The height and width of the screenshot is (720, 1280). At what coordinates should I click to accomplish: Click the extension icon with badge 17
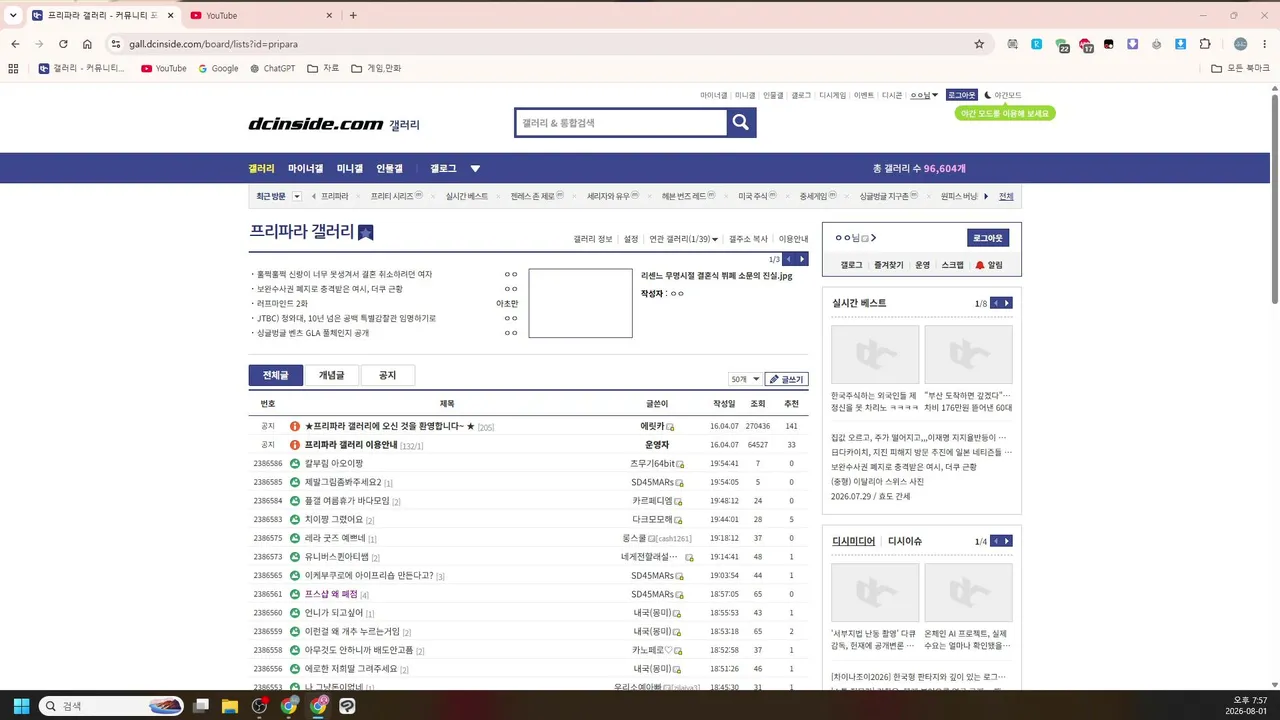tap(1086, 45)
